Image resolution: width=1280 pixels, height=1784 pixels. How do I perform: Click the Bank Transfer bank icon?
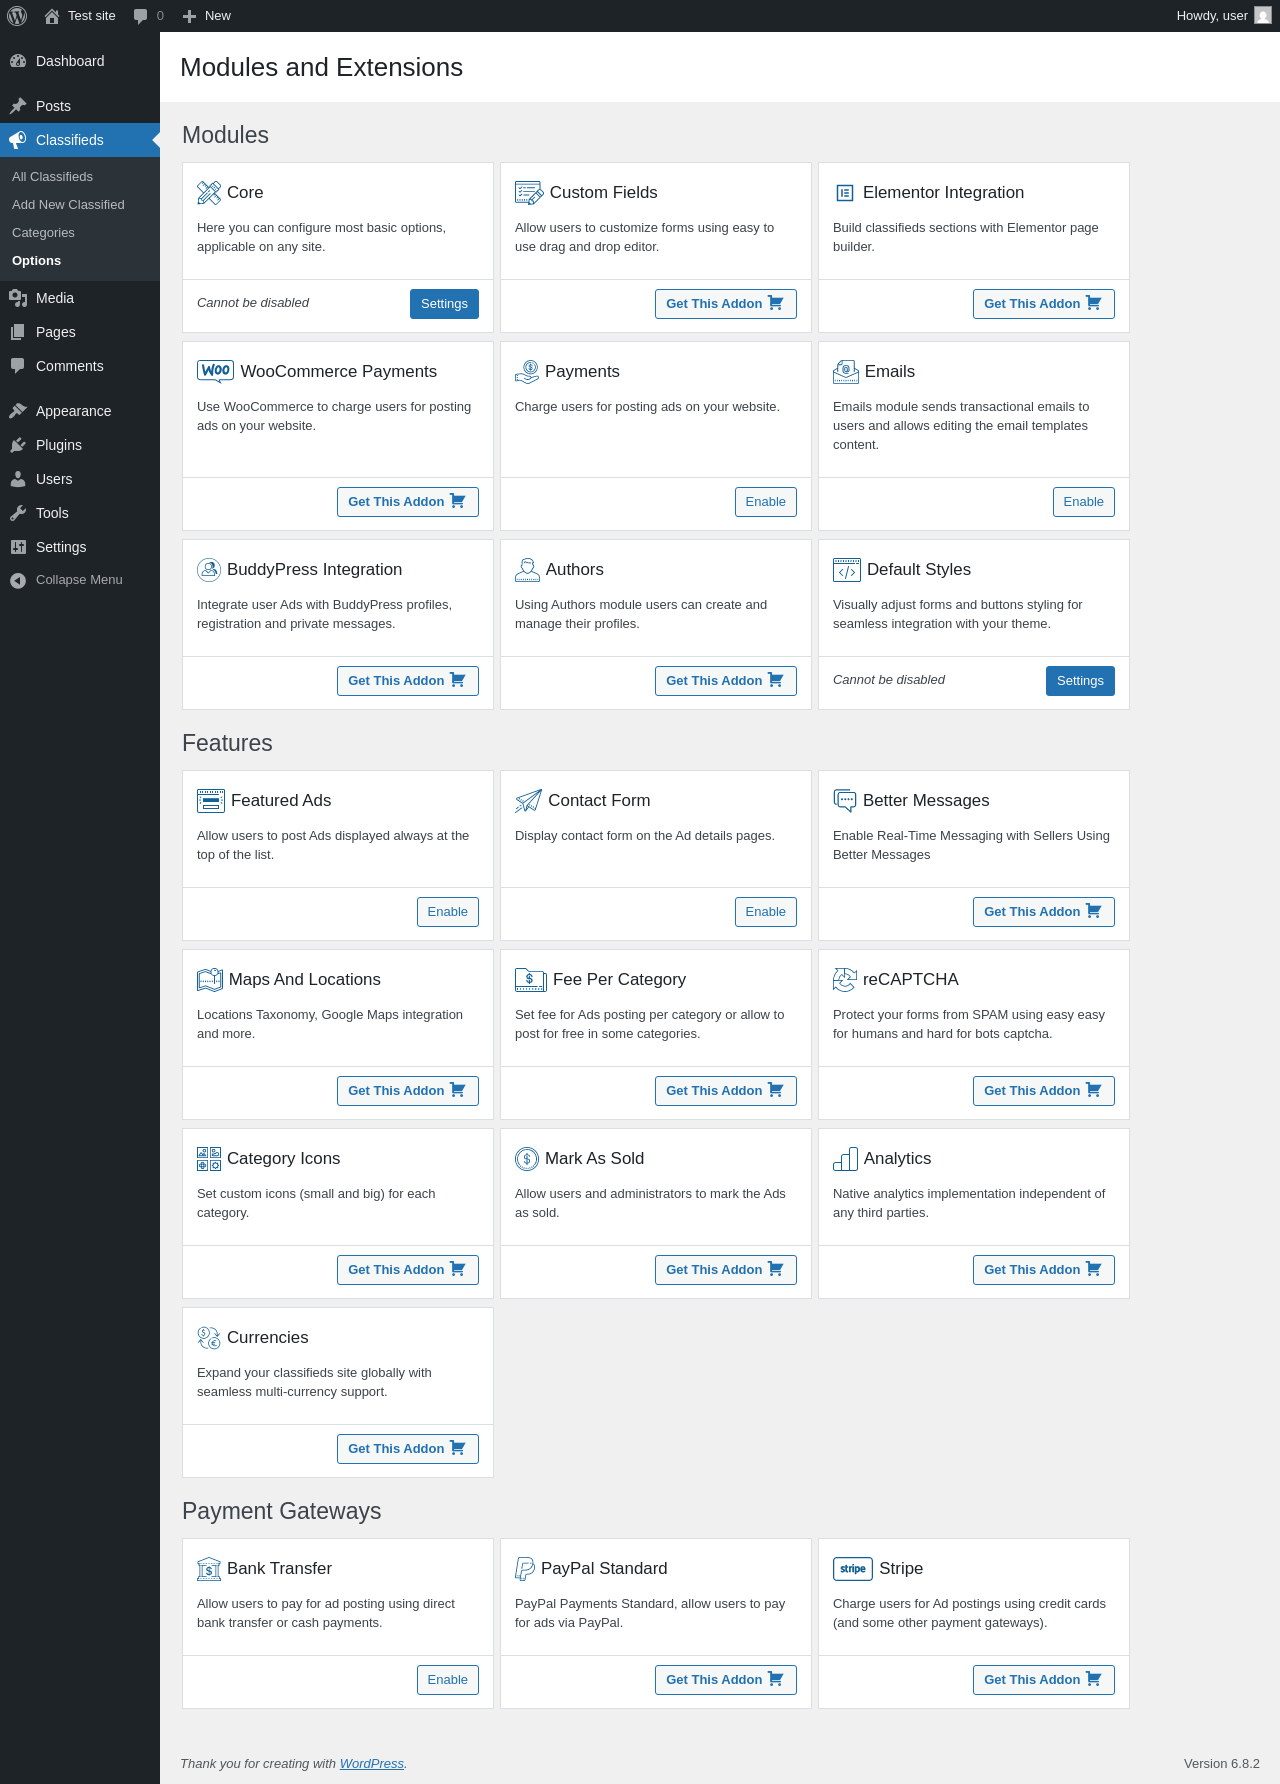tap(209, 1568)
